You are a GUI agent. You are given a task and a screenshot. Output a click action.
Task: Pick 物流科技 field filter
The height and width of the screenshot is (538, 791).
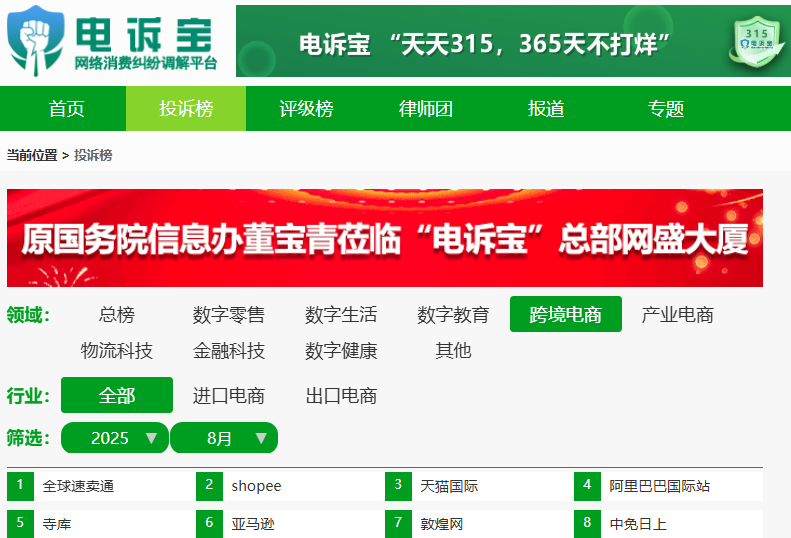[117, 350]
